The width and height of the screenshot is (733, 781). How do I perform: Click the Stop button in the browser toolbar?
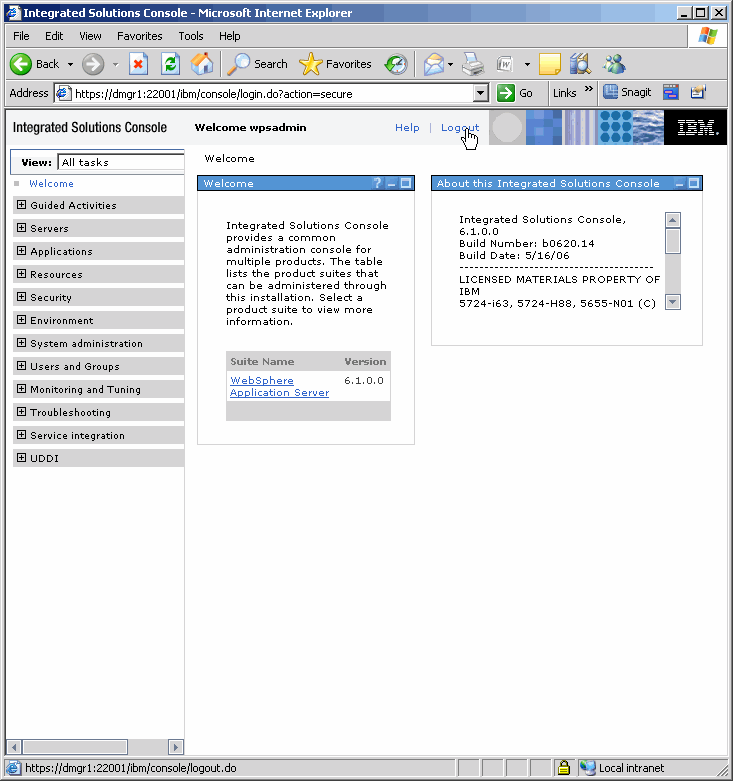click(139, 64)
